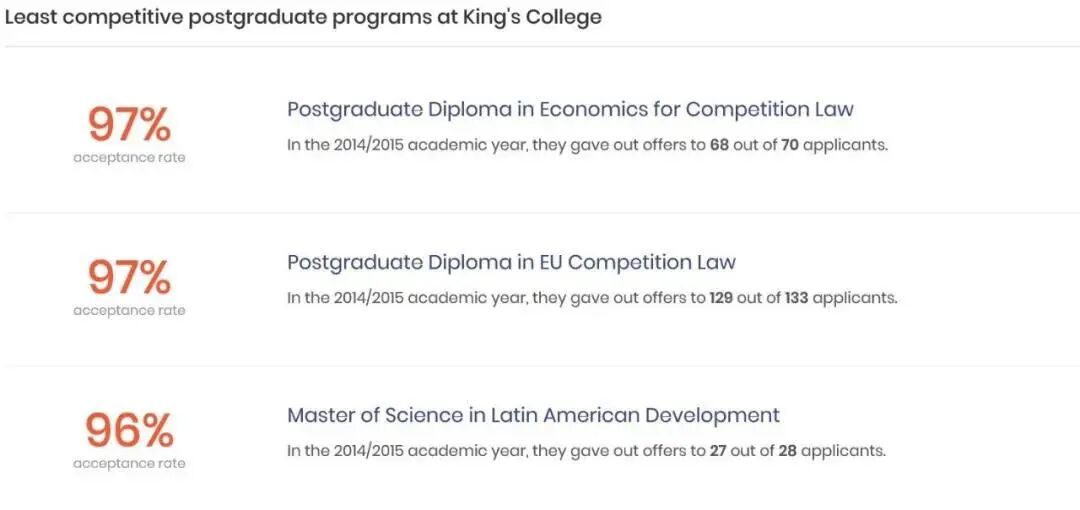This screenshot has height=510, width=1080.
Task: Open Postgraduate Diploma in Economics for Competition Law
Action: click(570, 109)
